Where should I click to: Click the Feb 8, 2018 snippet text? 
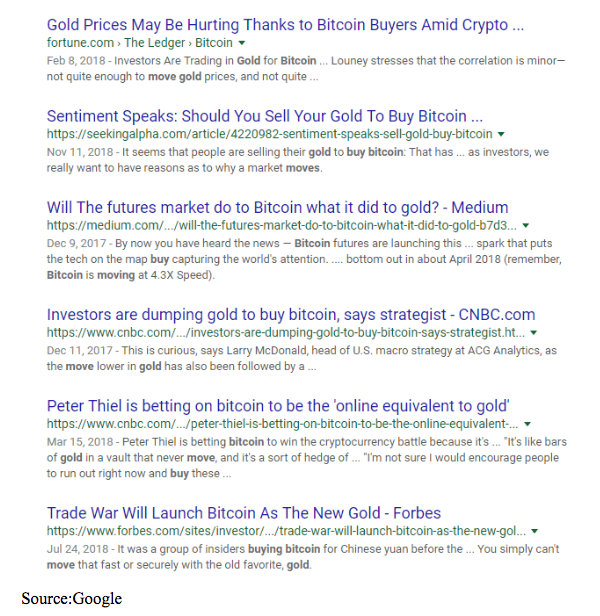(306, 68)
